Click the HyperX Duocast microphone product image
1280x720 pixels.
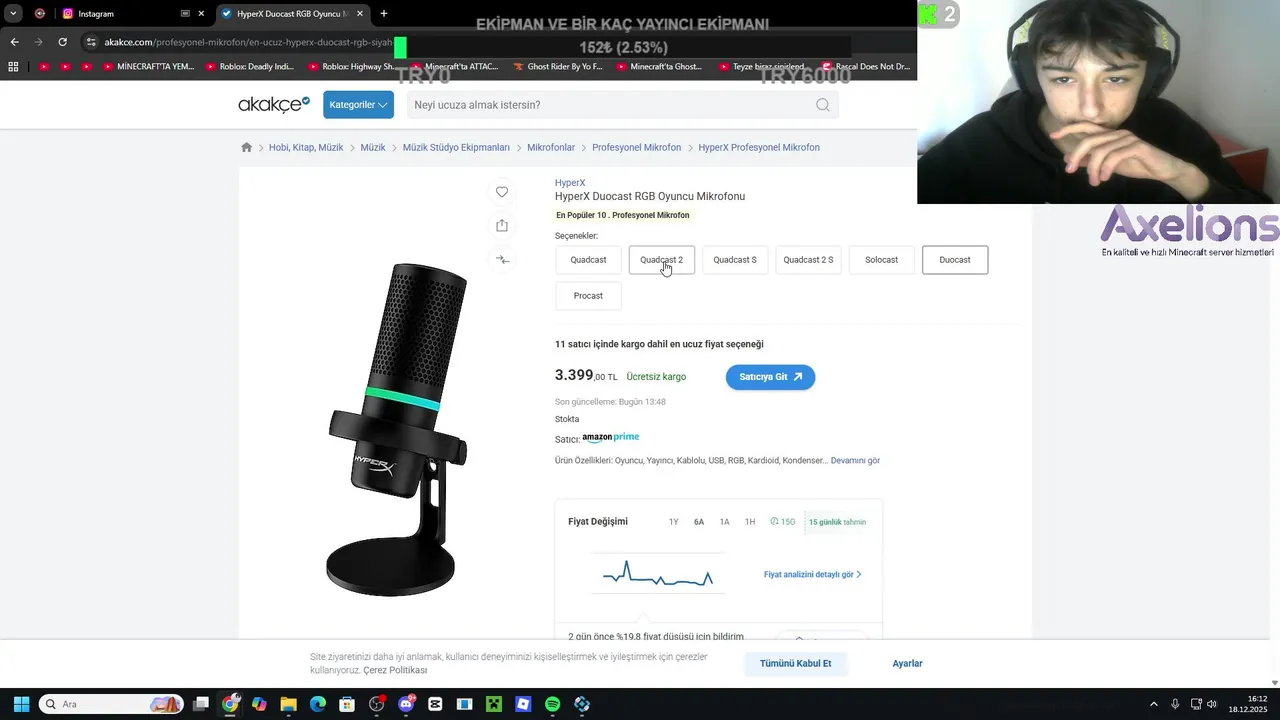[397, 430]
